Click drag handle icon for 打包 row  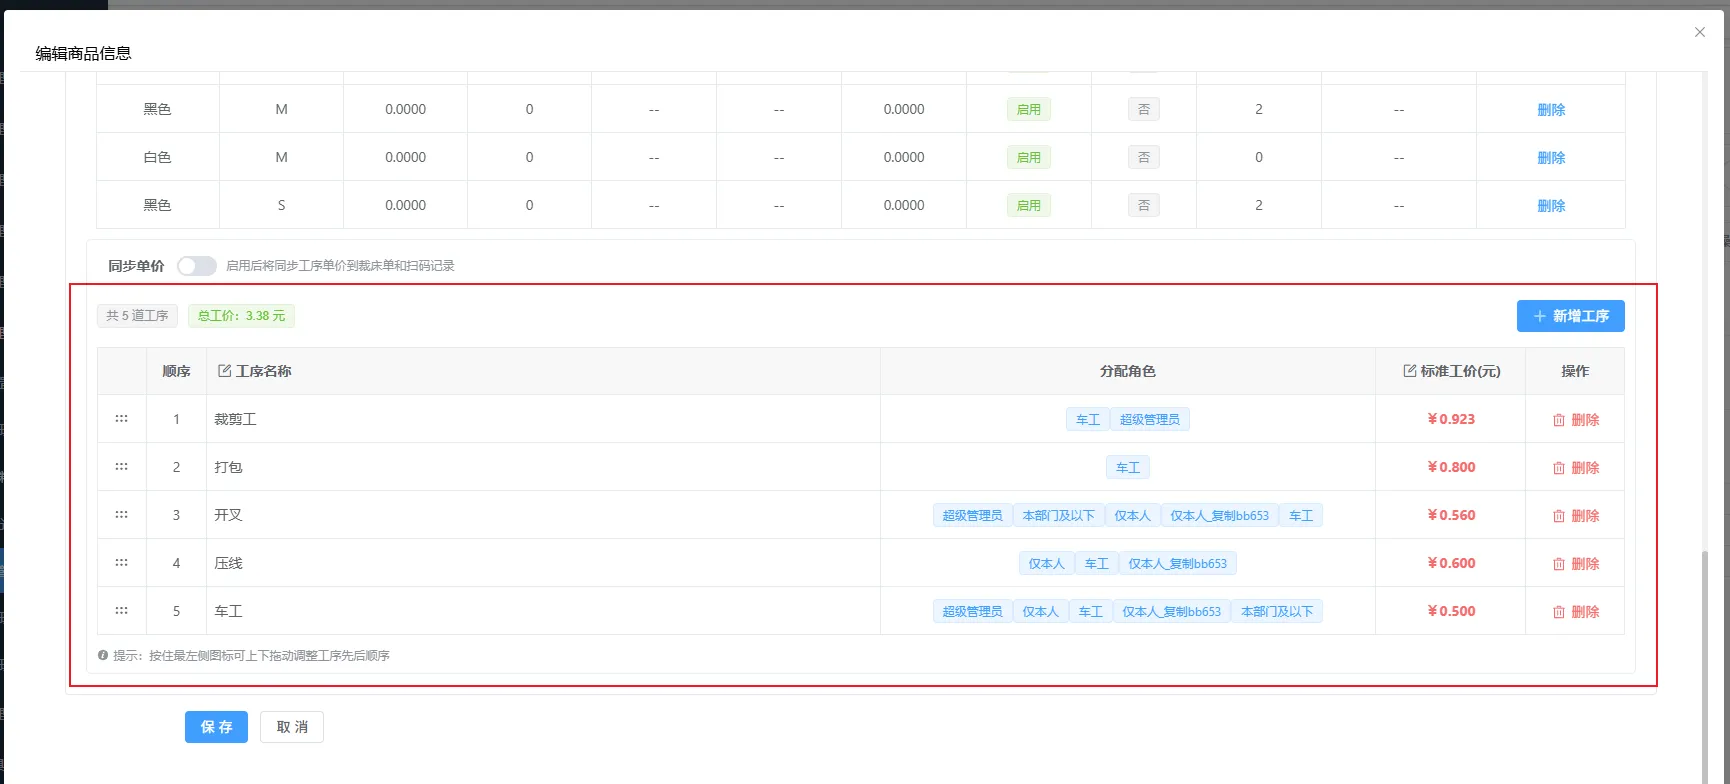click(121, 467)
